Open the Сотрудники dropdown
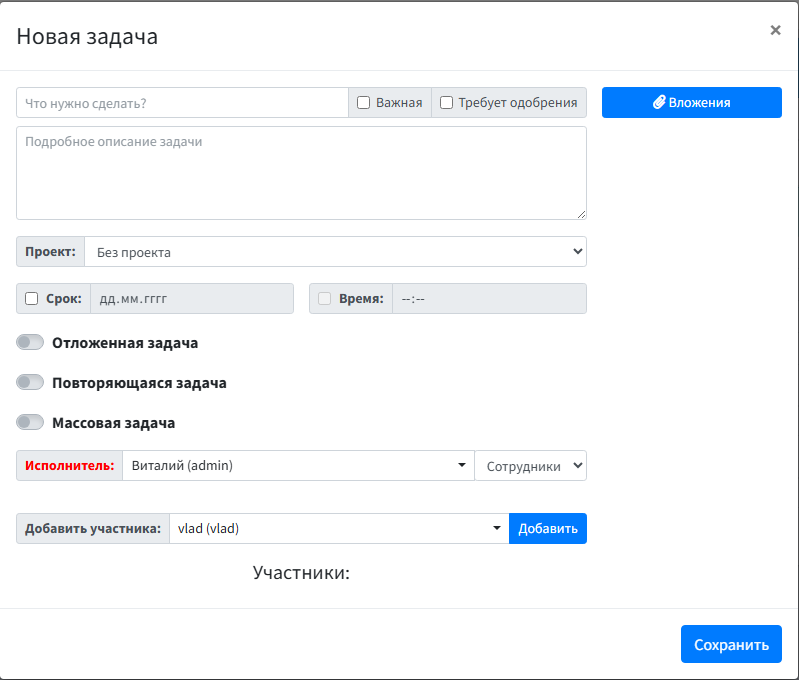 coord(530,465)
